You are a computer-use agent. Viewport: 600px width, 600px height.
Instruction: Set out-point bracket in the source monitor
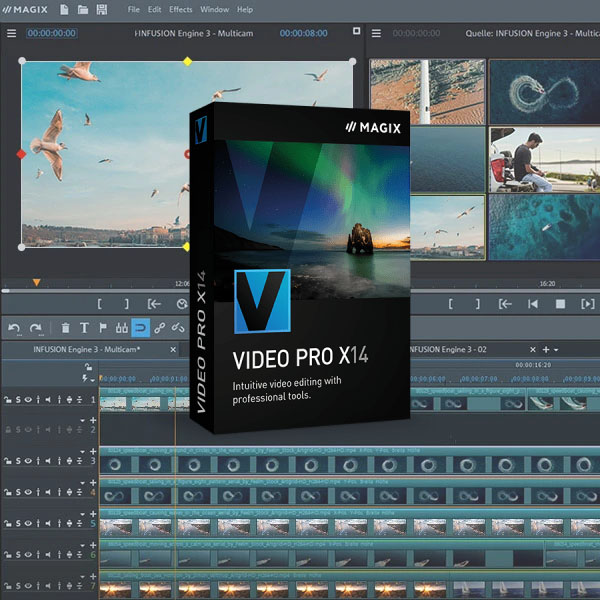[478, 304]
